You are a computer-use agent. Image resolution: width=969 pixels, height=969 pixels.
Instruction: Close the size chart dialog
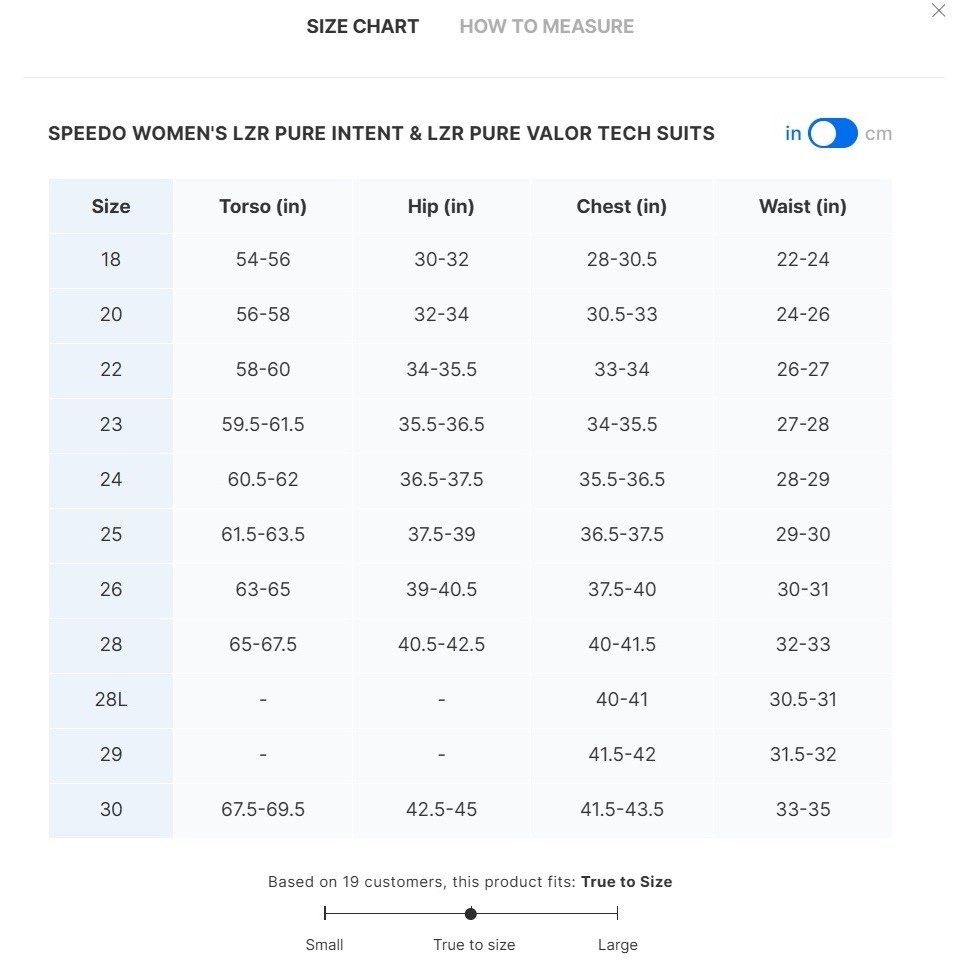pos(938,11)
